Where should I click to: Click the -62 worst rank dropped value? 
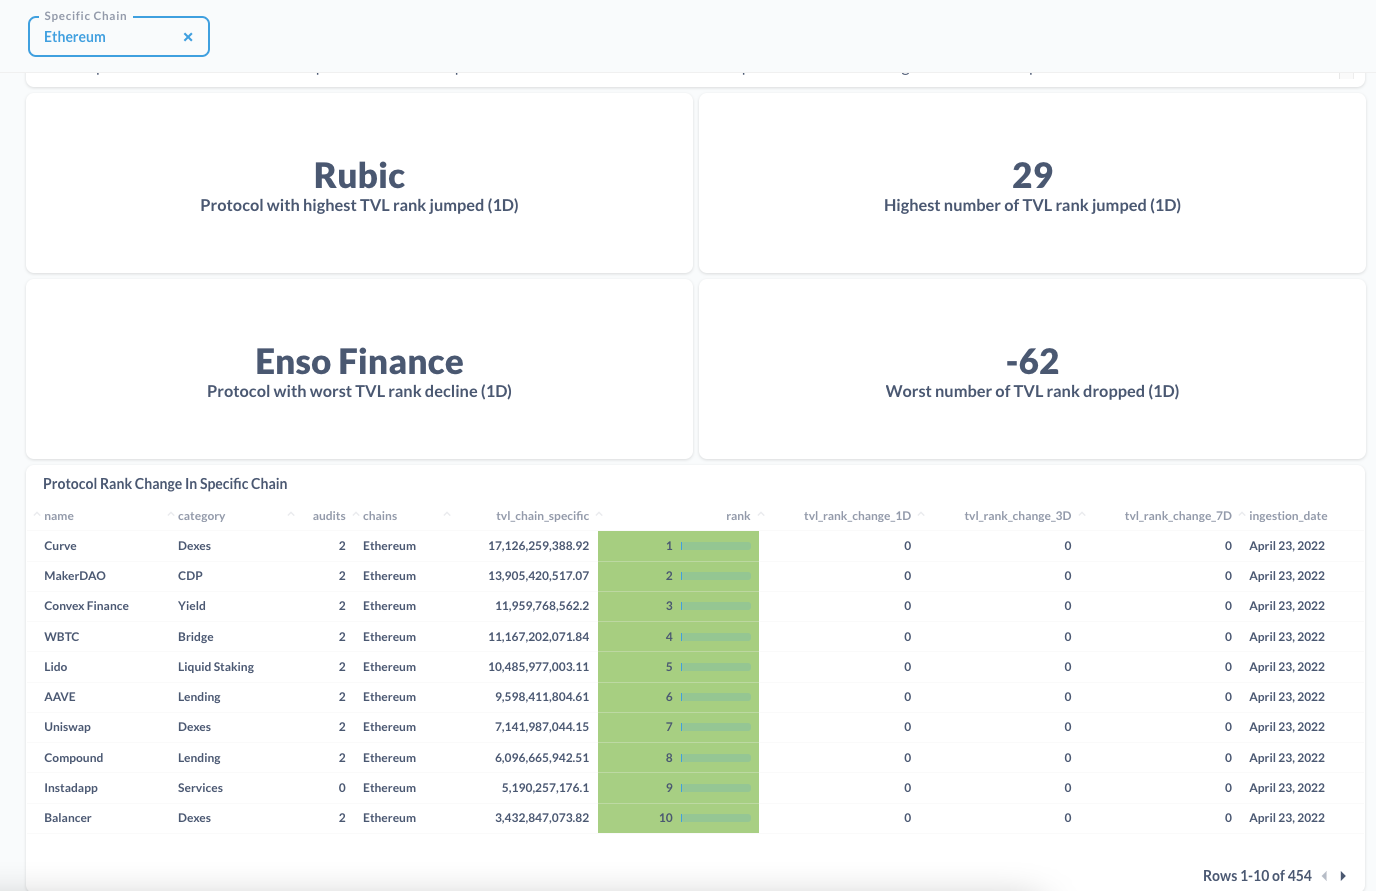1032,361
